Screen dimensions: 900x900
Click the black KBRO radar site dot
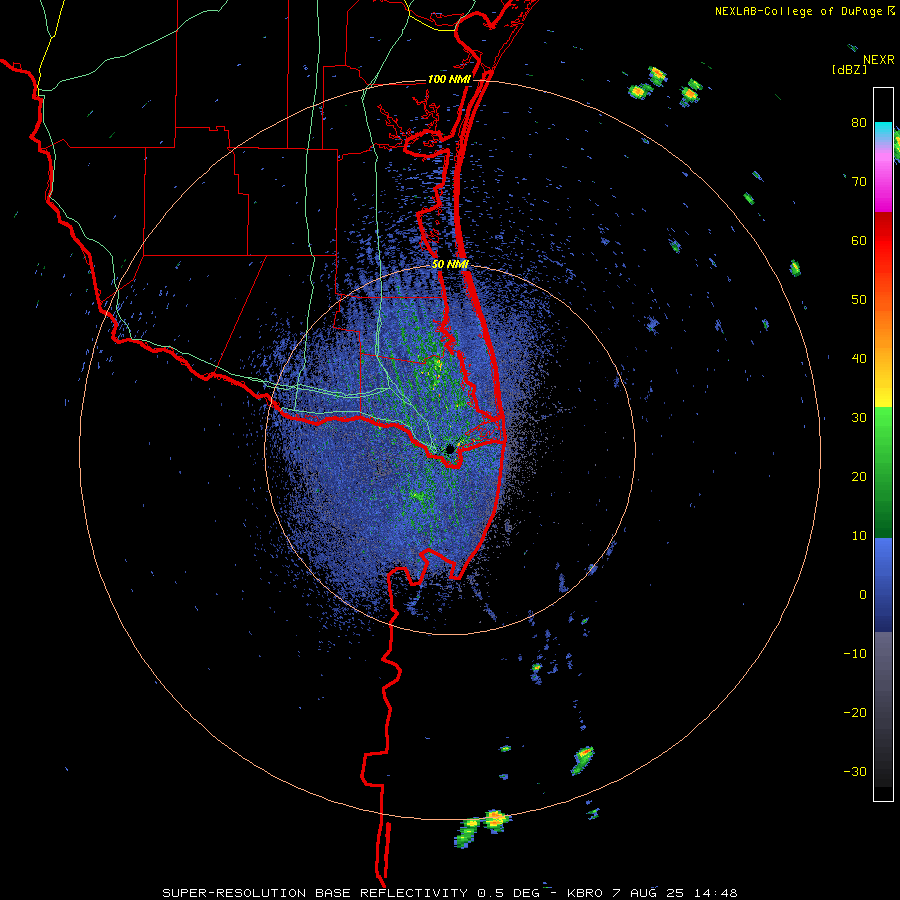click(450, 449)
